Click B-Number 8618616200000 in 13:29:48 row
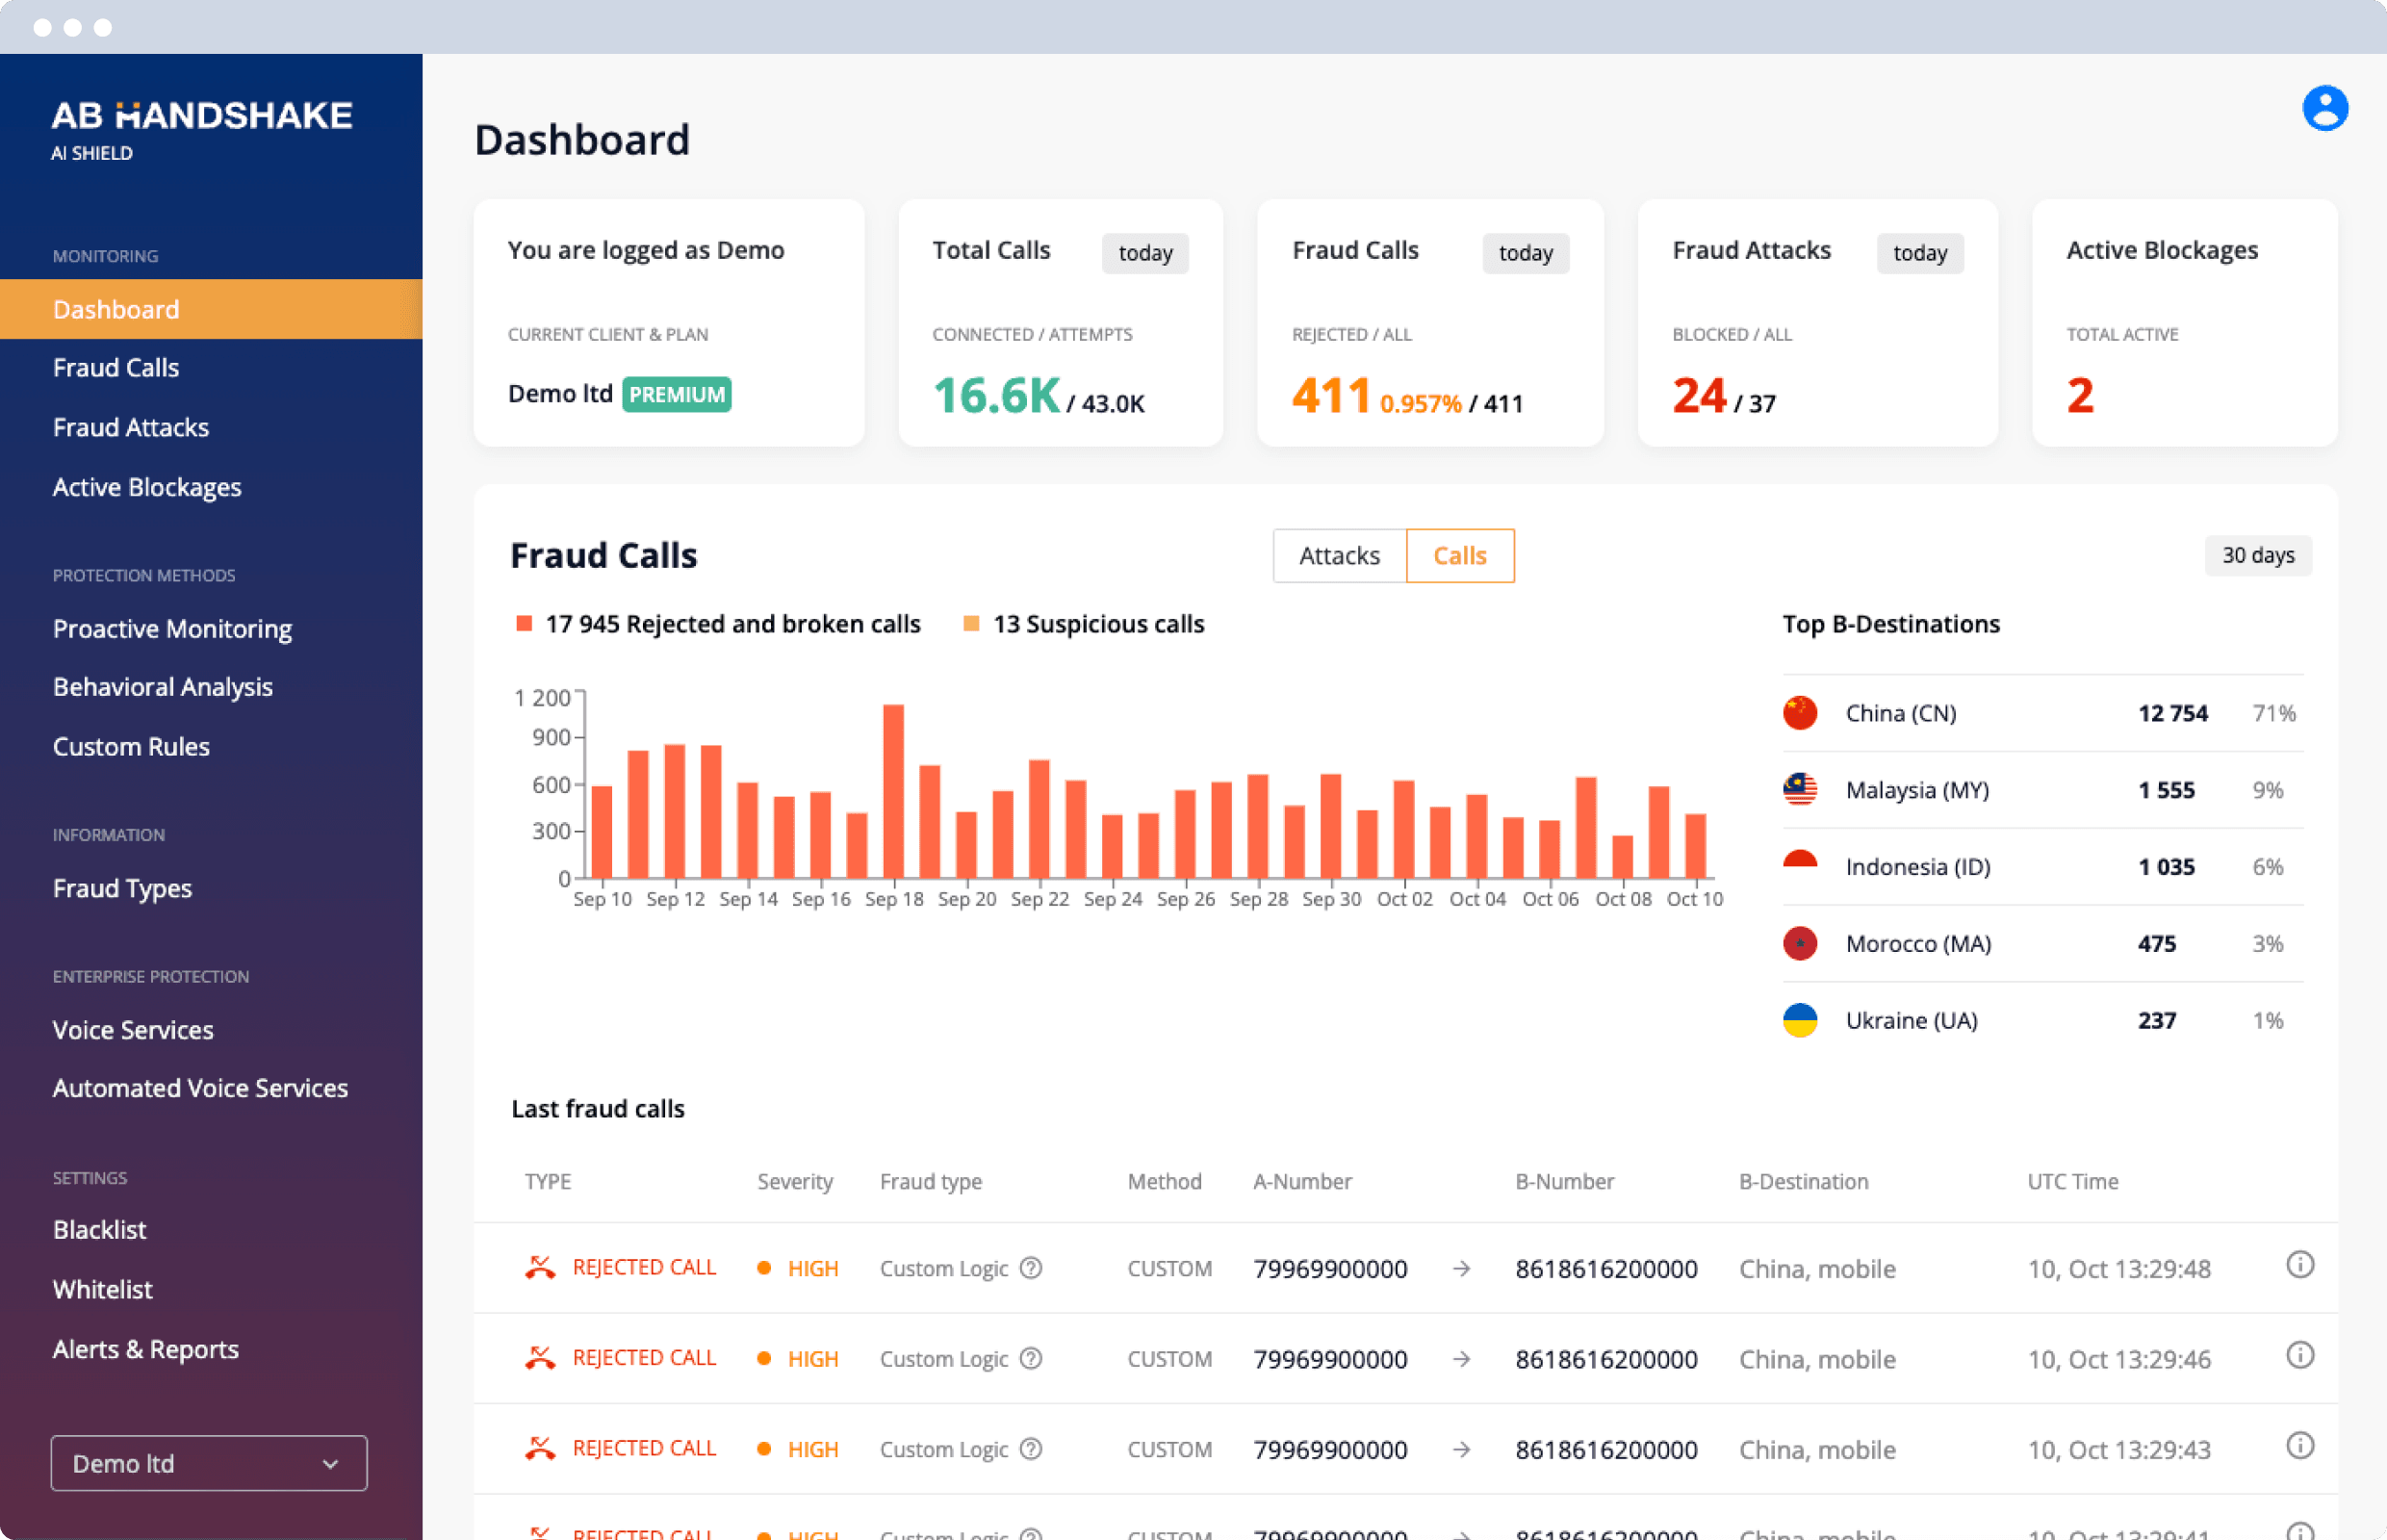This screenshot has height=1540, width=2387. click(x=1606, y=1269)
